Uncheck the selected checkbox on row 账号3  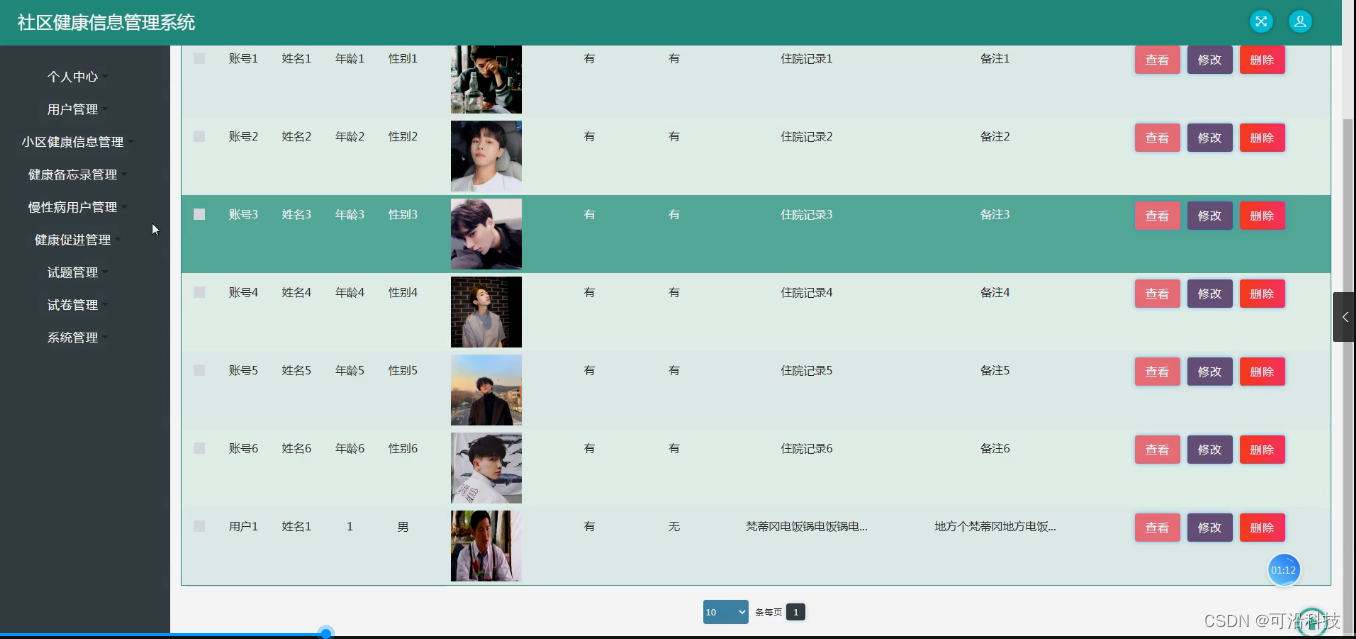pos(198,214)
